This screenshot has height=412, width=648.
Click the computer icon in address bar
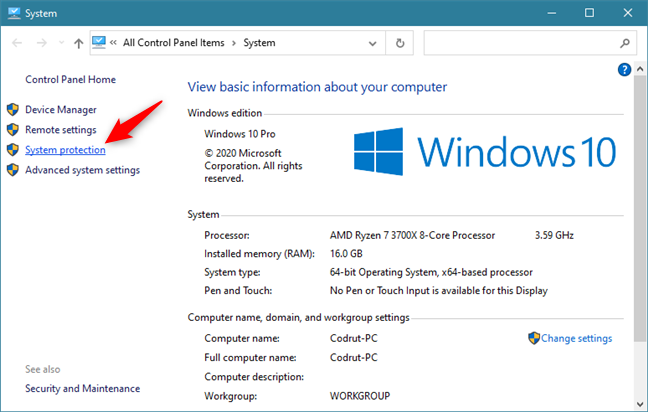99,44
